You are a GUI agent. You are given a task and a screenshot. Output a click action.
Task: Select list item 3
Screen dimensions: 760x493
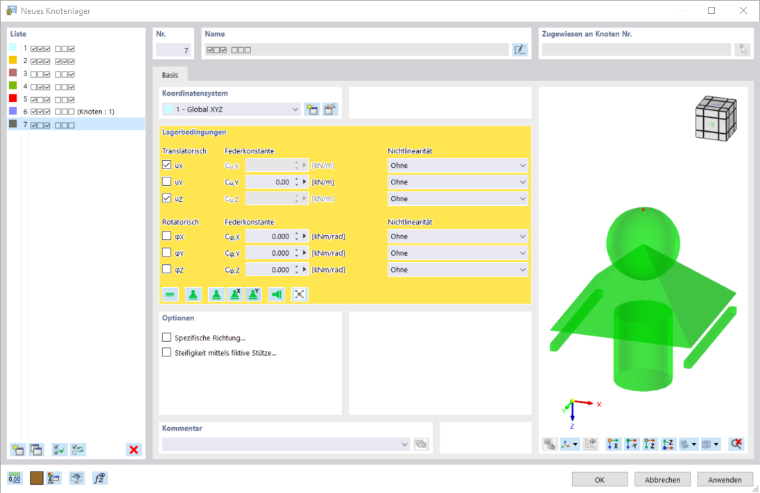pos(76,74)
